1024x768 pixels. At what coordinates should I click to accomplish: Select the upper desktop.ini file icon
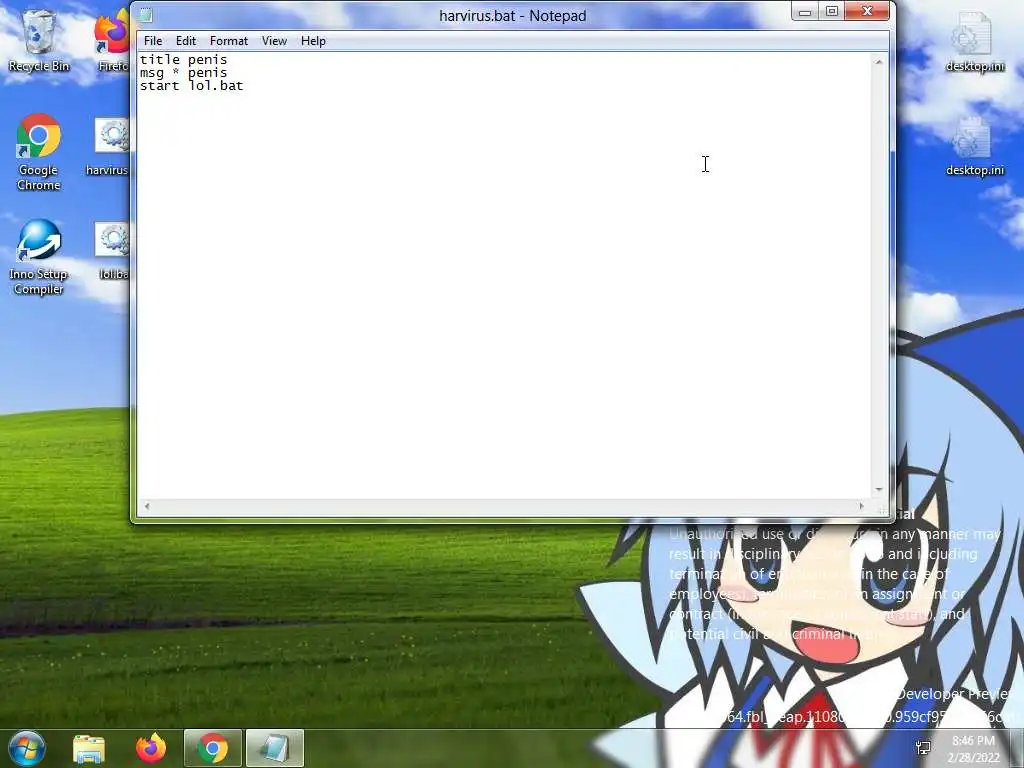tap(974, 42)
